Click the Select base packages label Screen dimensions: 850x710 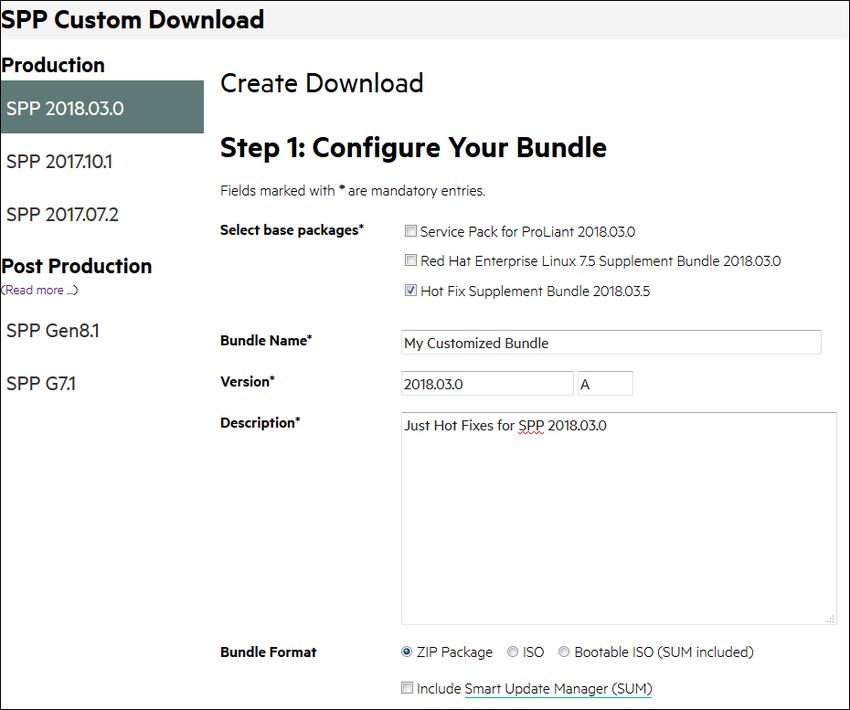click(292, 230)
